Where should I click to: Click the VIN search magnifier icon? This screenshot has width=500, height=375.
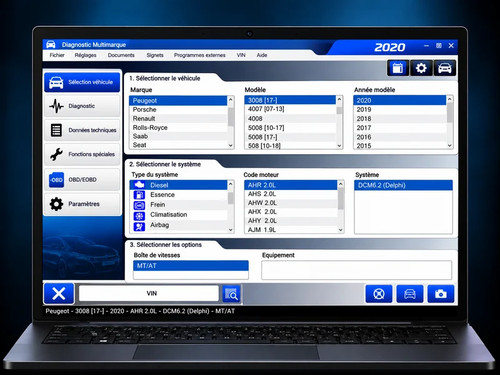point(231,294)
